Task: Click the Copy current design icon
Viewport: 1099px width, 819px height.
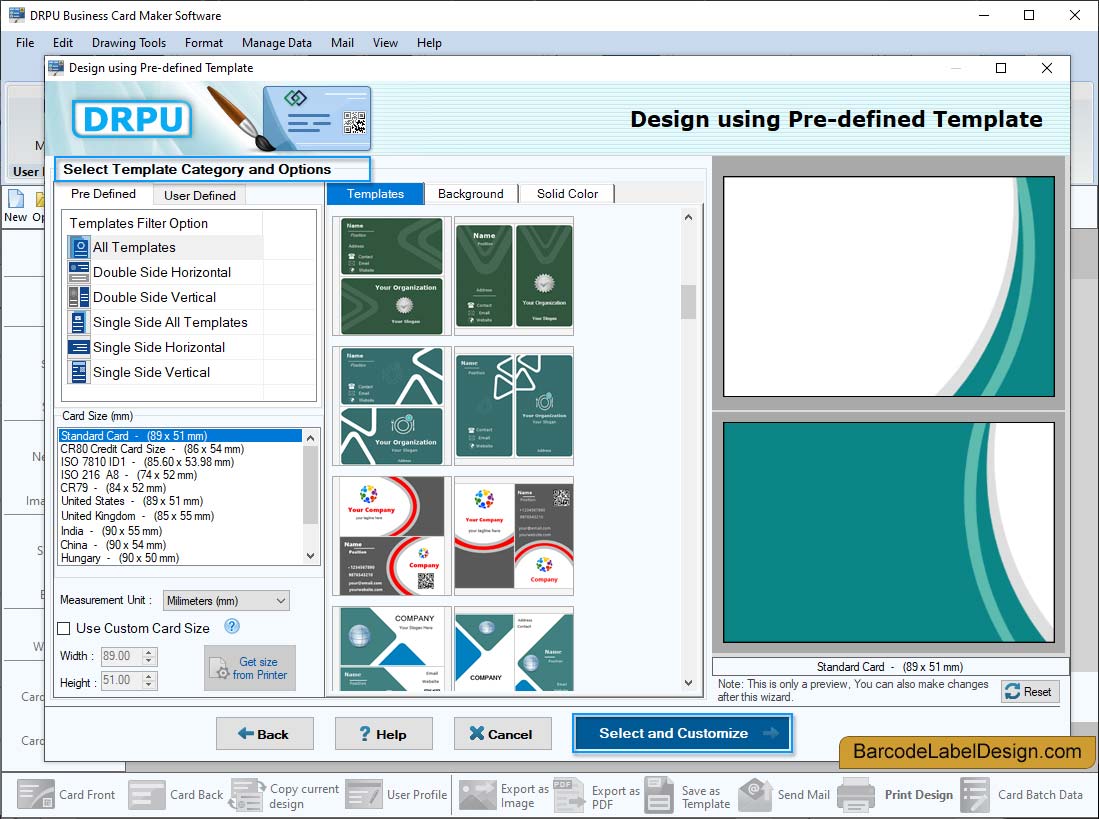Action: point(247,794)
